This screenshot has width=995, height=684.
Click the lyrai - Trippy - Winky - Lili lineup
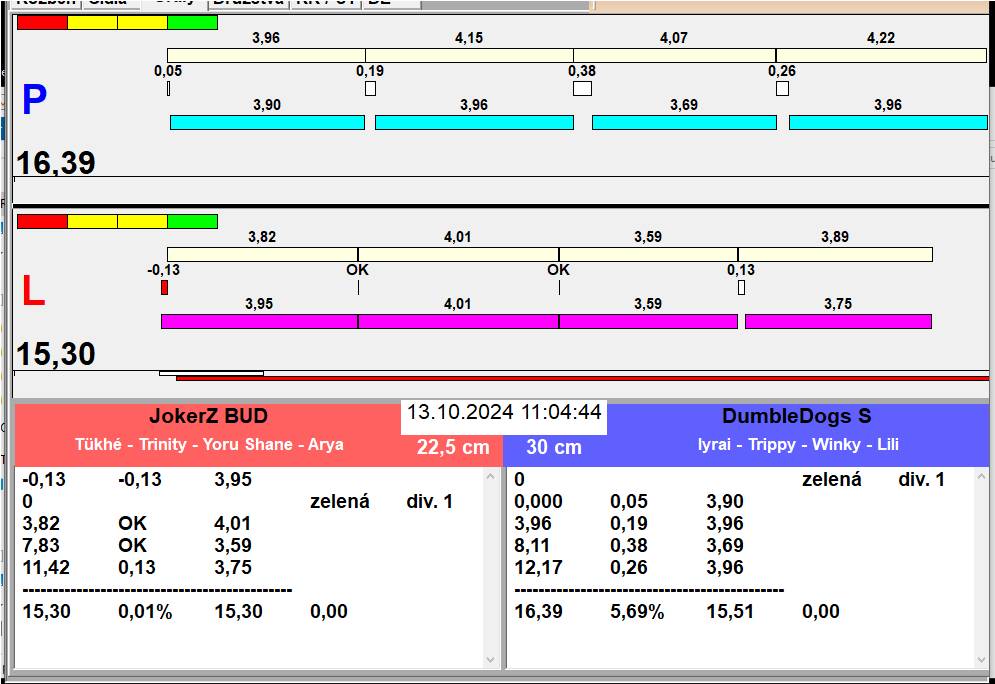click(798, 444)
